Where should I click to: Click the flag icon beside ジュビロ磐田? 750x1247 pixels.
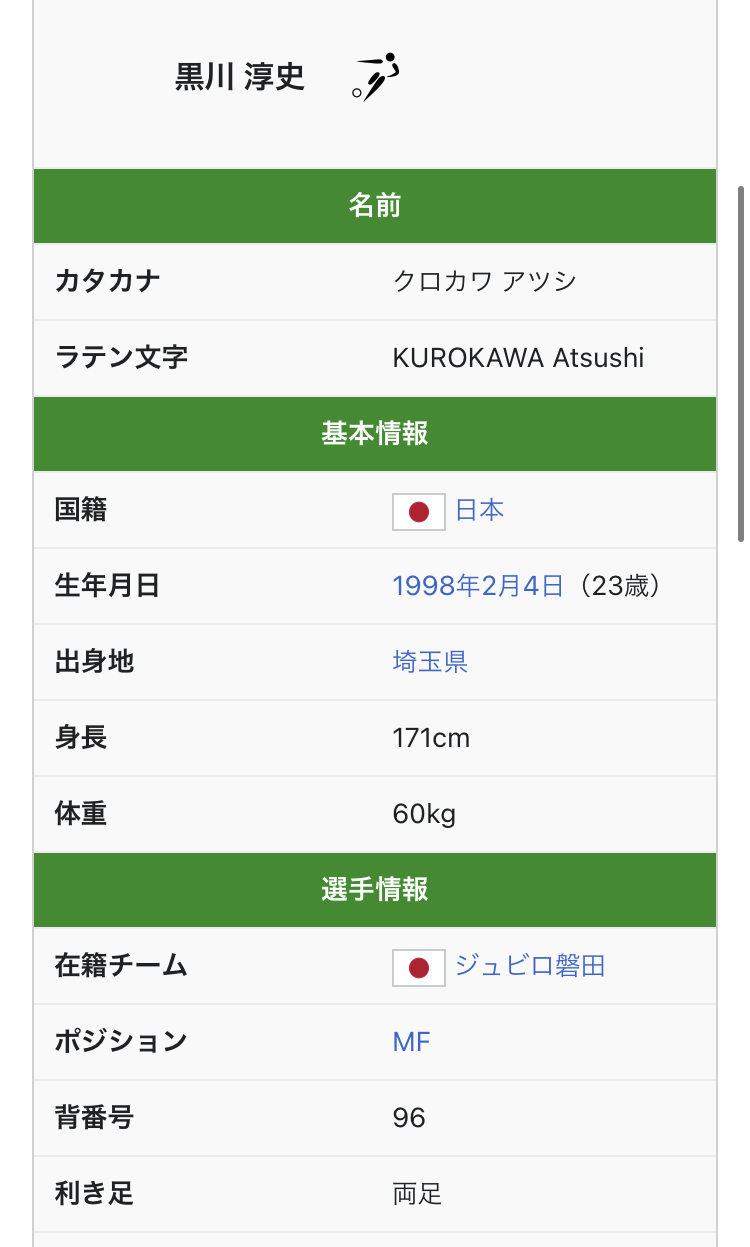point(418,968)
